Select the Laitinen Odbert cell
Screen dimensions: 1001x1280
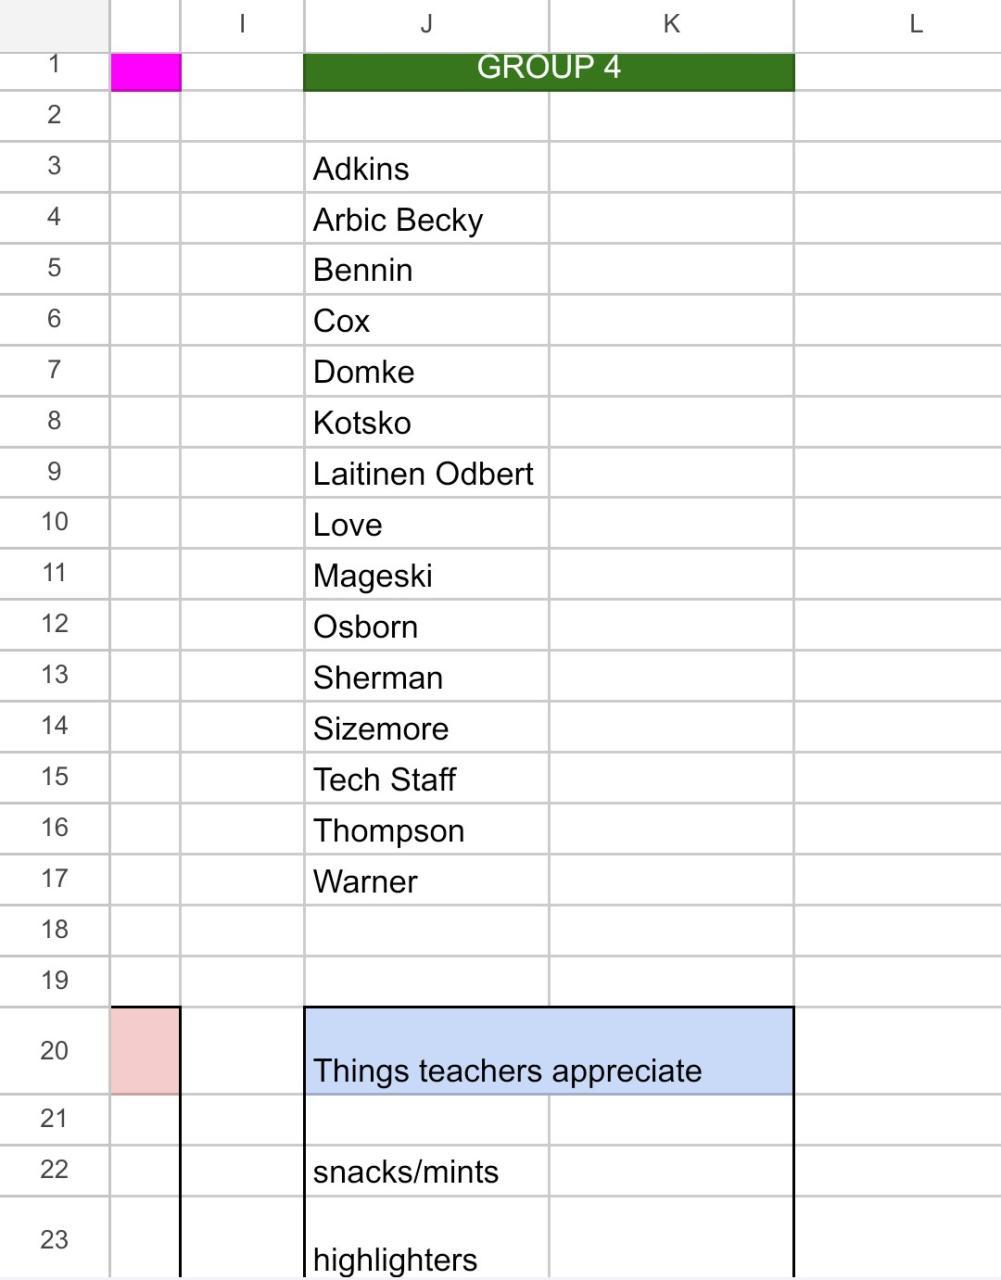426,473
